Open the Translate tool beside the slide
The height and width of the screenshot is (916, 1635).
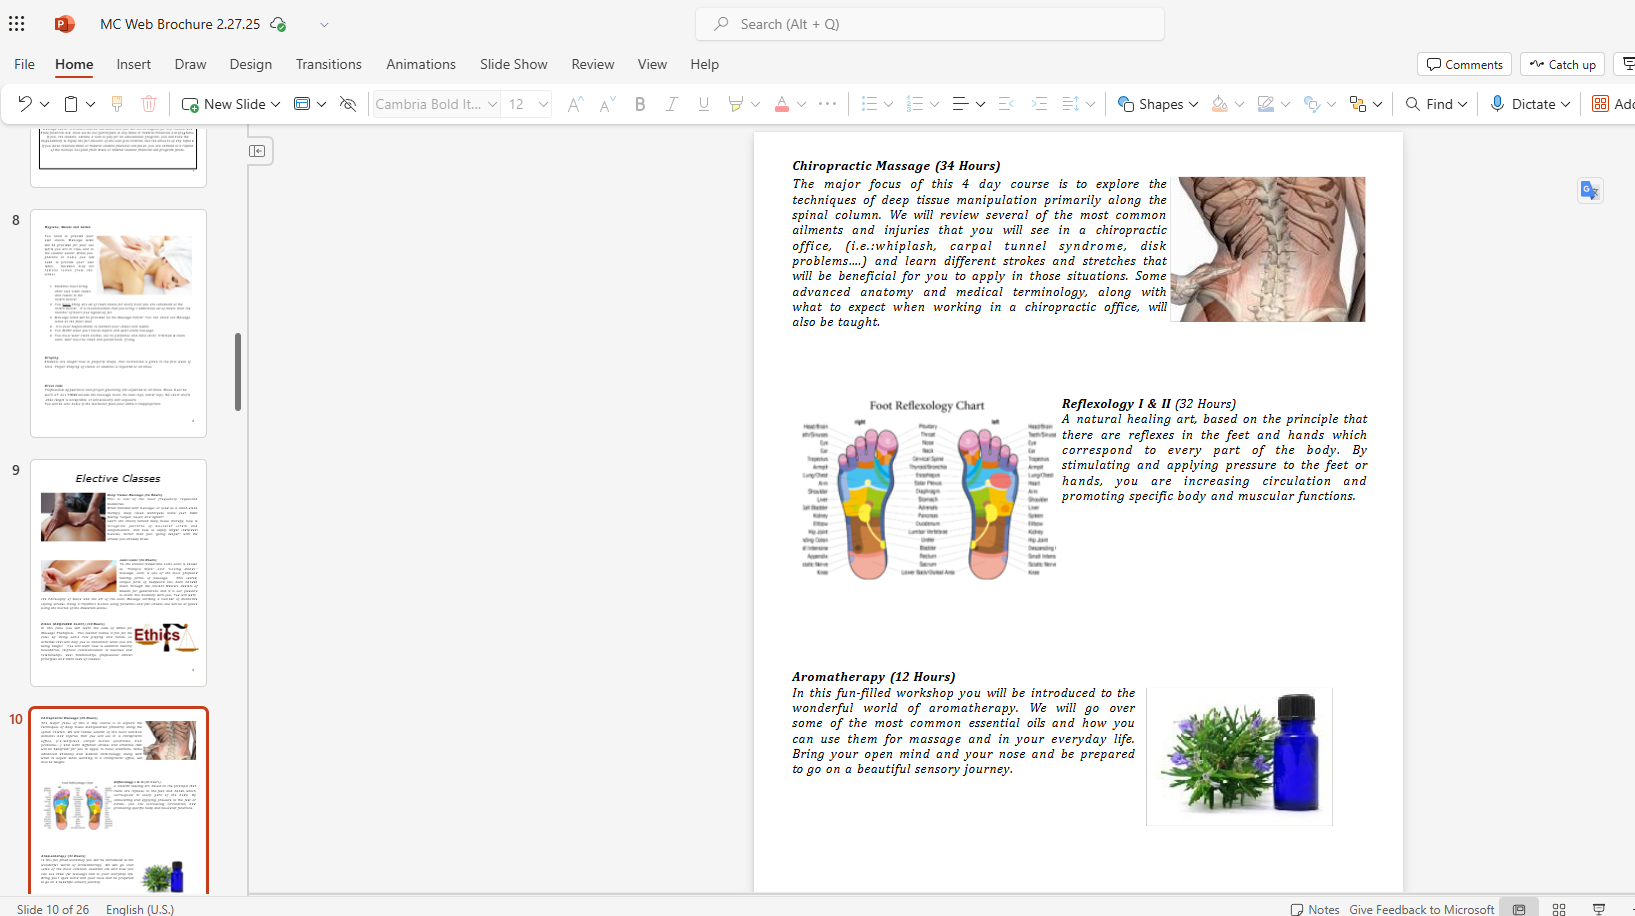1590,190
